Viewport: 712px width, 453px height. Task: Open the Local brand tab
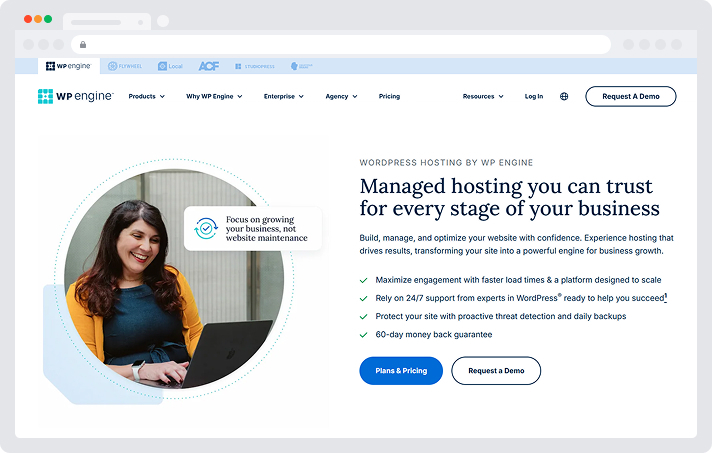pyautogui.click(x=170, y=66)
